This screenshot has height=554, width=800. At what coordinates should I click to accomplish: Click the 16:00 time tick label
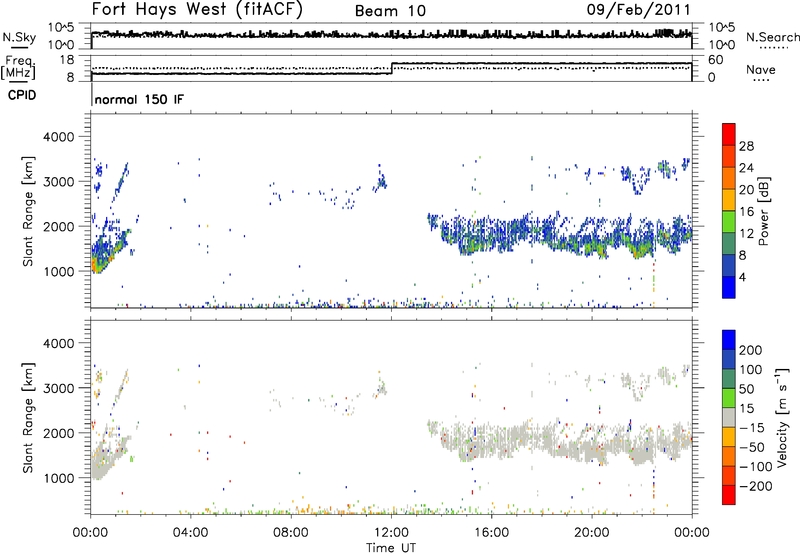point(491,533)
